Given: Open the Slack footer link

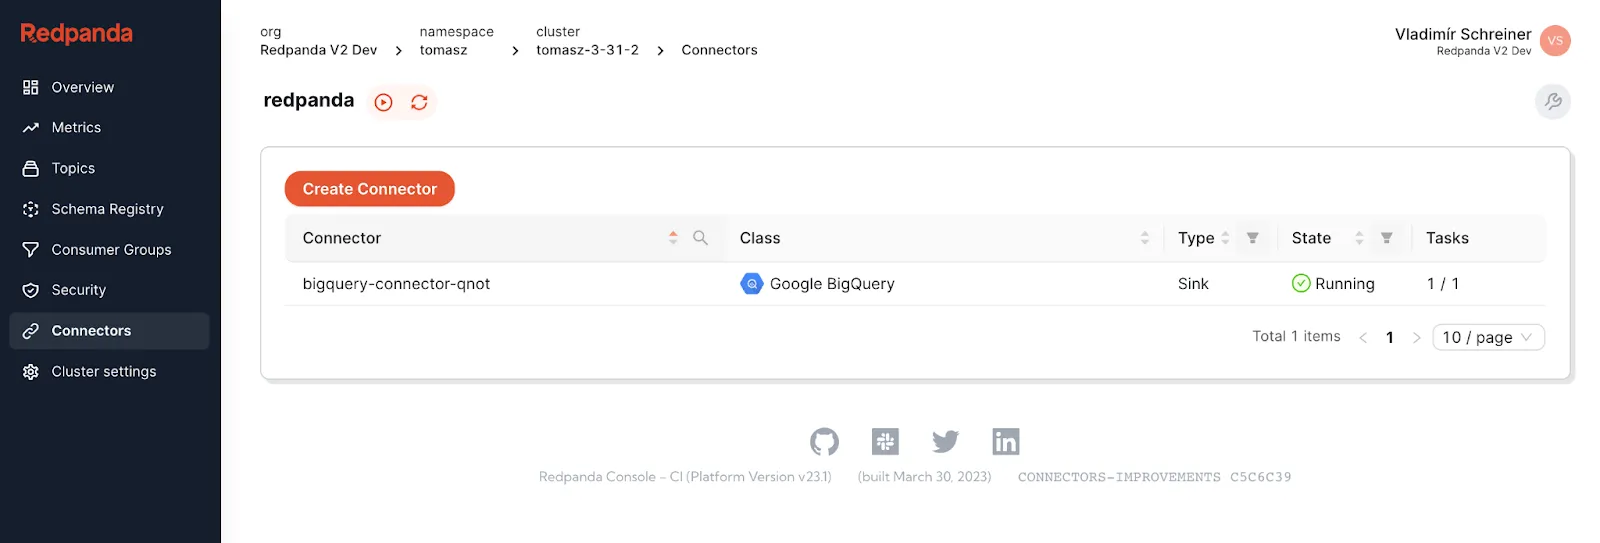Looking at the screenshot, I should point(885,441).
